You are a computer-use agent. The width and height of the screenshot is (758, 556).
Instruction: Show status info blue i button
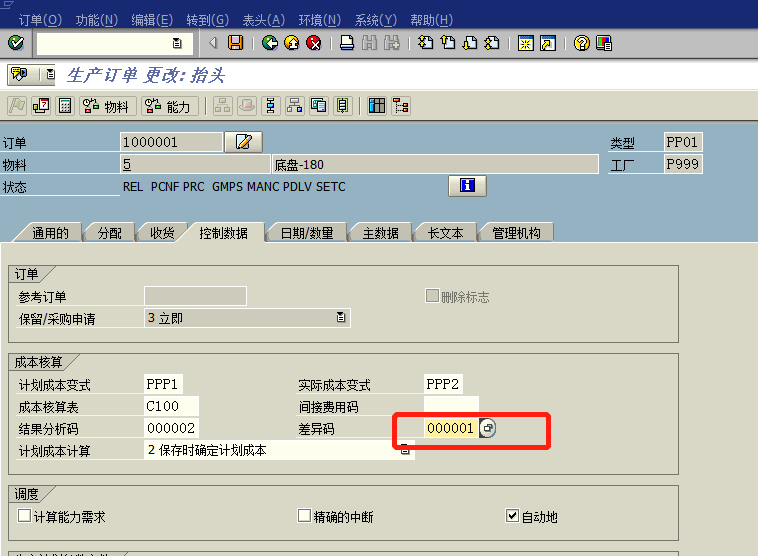(467, 186)
